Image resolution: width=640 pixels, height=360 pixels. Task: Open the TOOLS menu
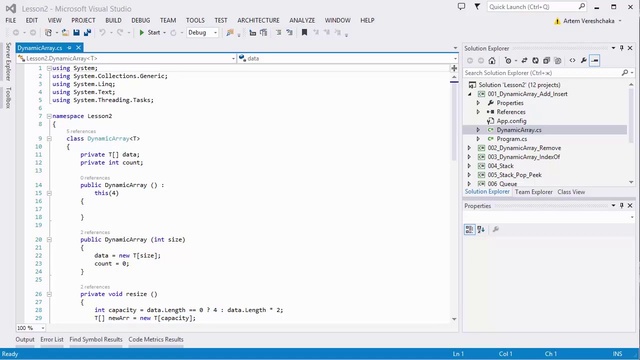195,20
